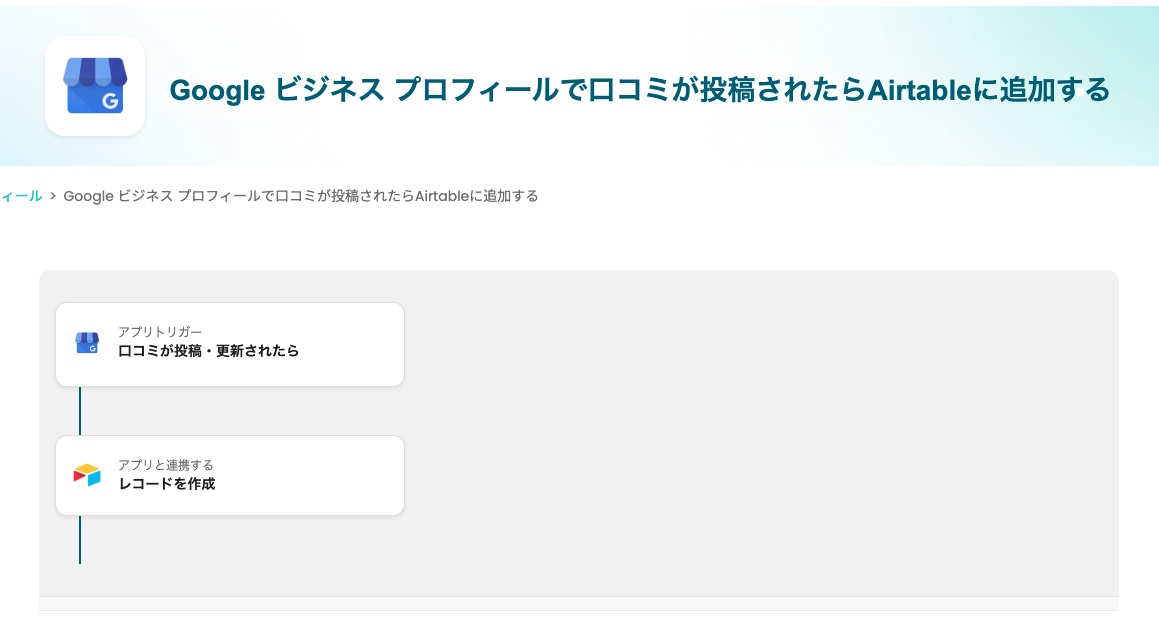This screenshot has height=634, width=1159.
Task: Click the small storefront icon in trigger card
Action: (87, 343)
